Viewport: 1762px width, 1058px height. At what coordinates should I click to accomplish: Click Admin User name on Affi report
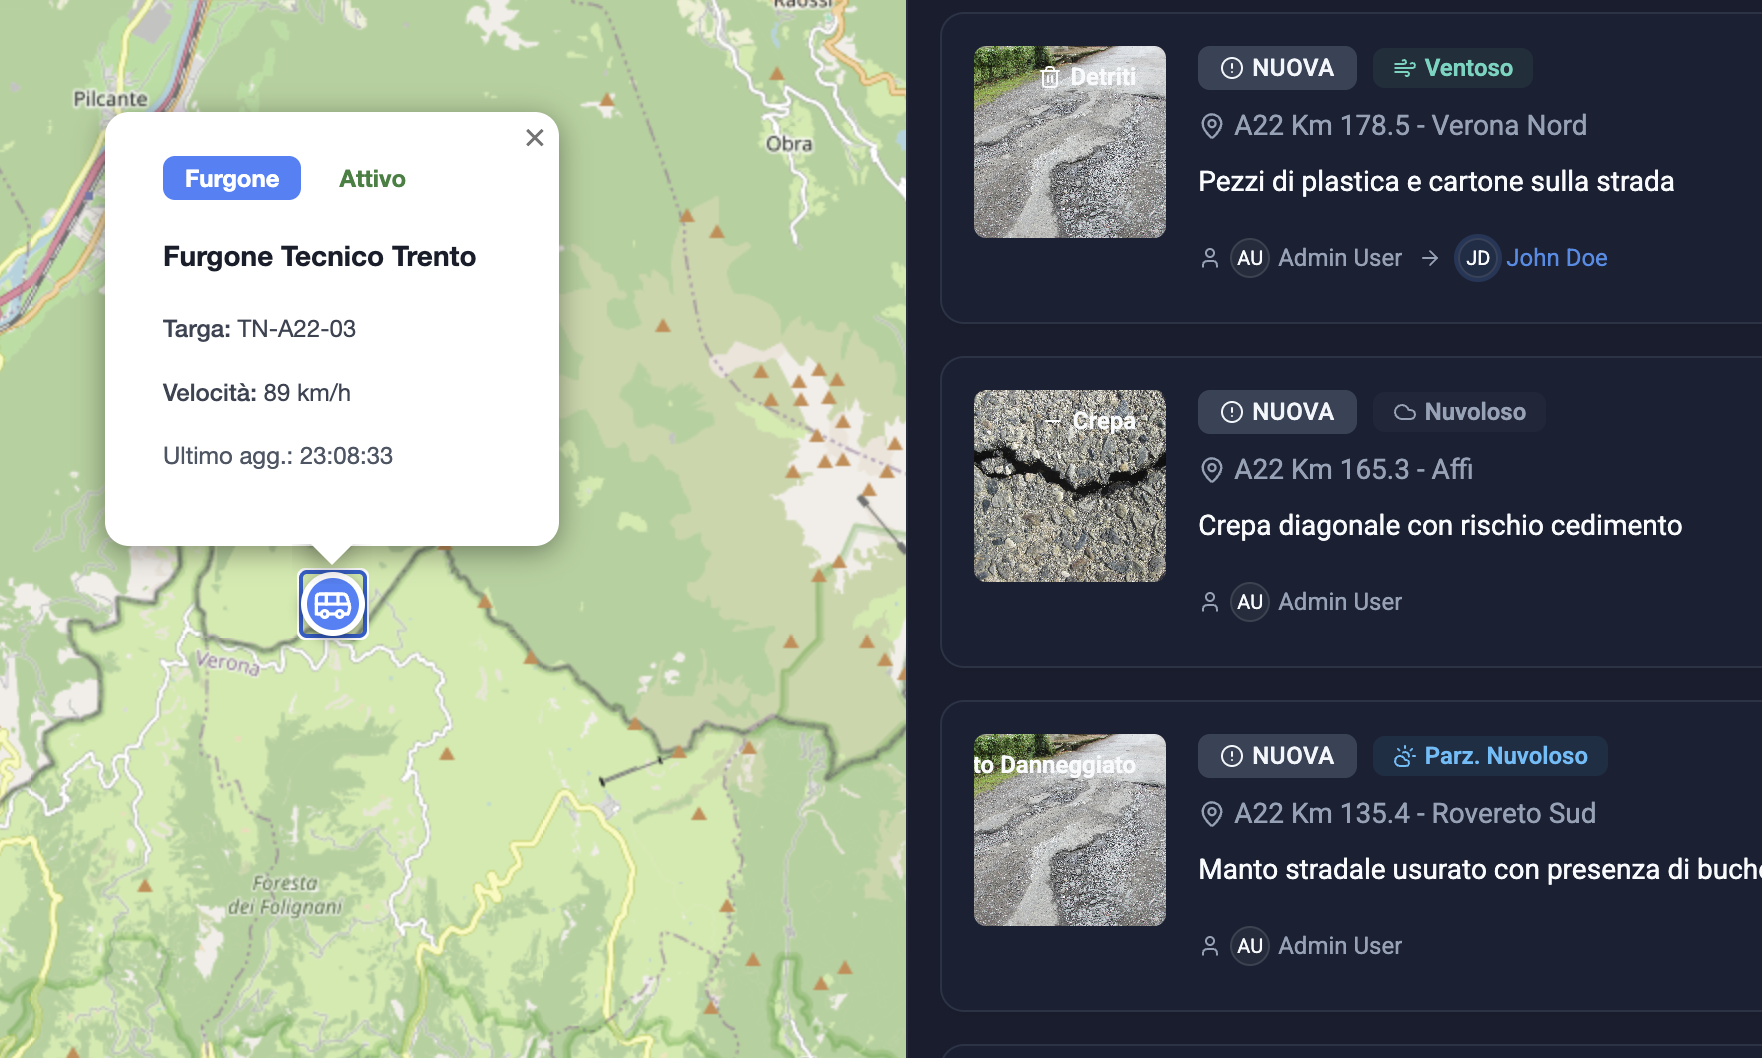1340,602
